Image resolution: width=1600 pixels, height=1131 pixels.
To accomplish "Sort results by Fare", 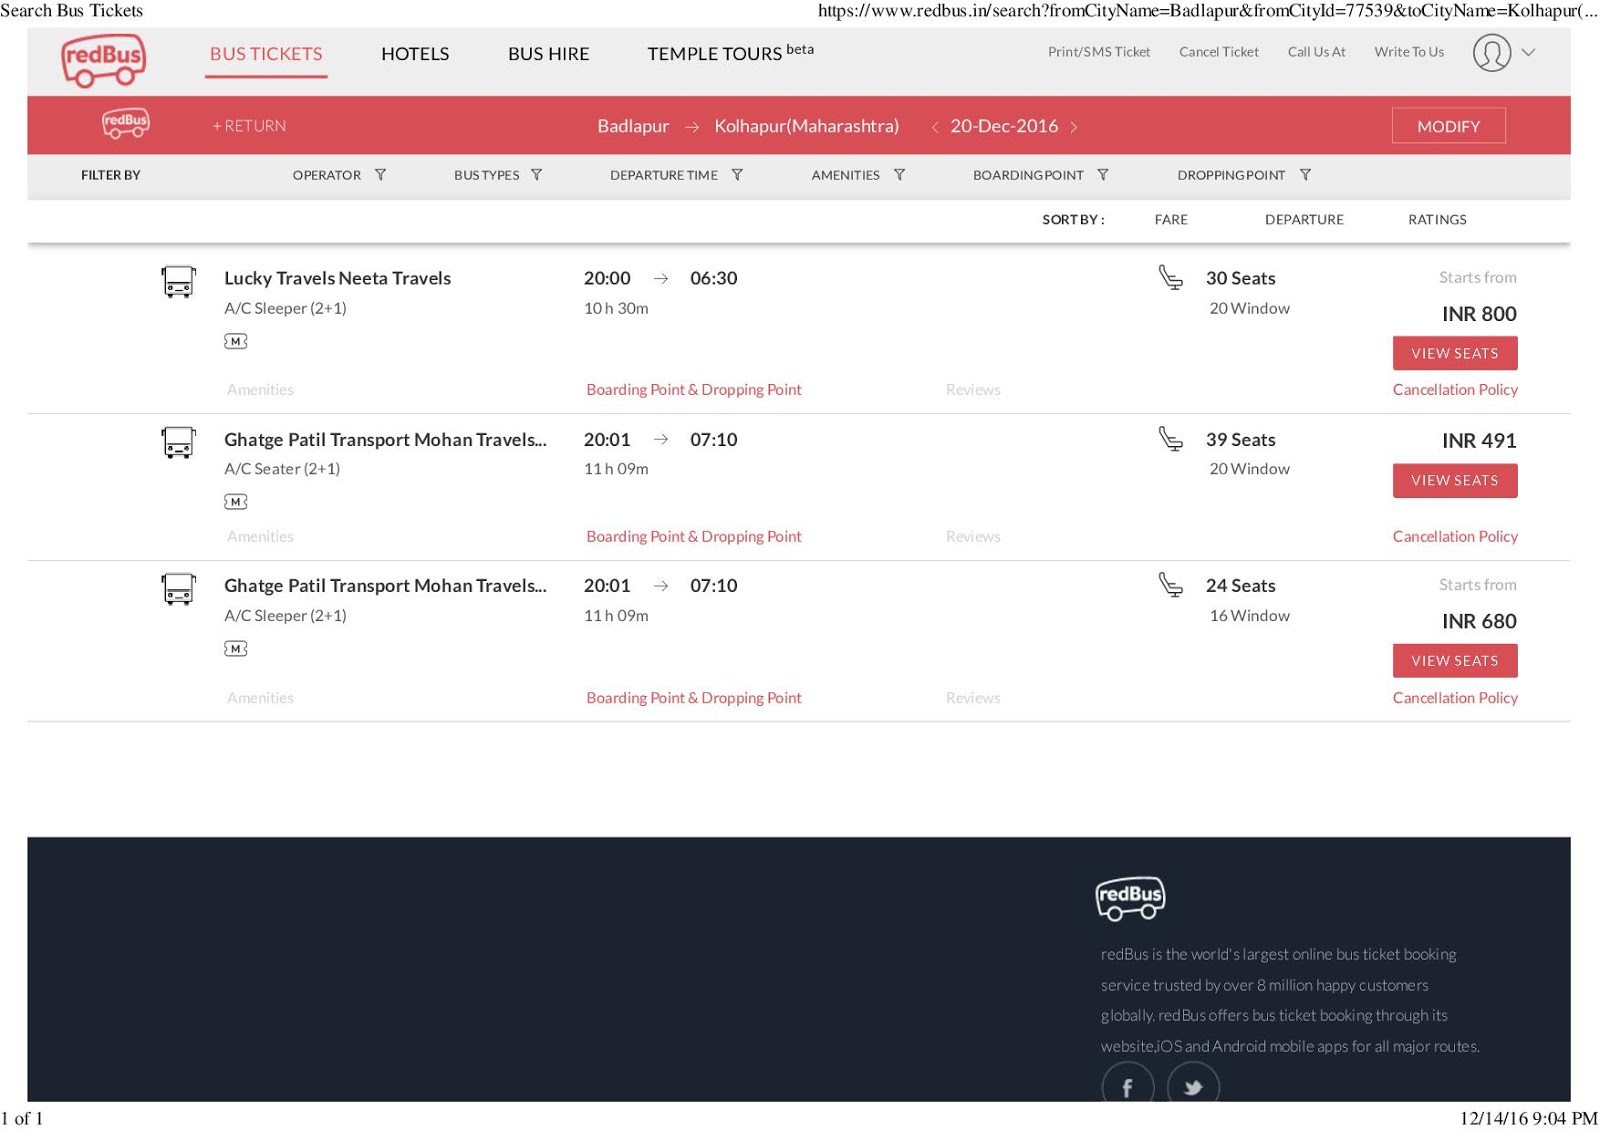I will (x=1171, y=220).
